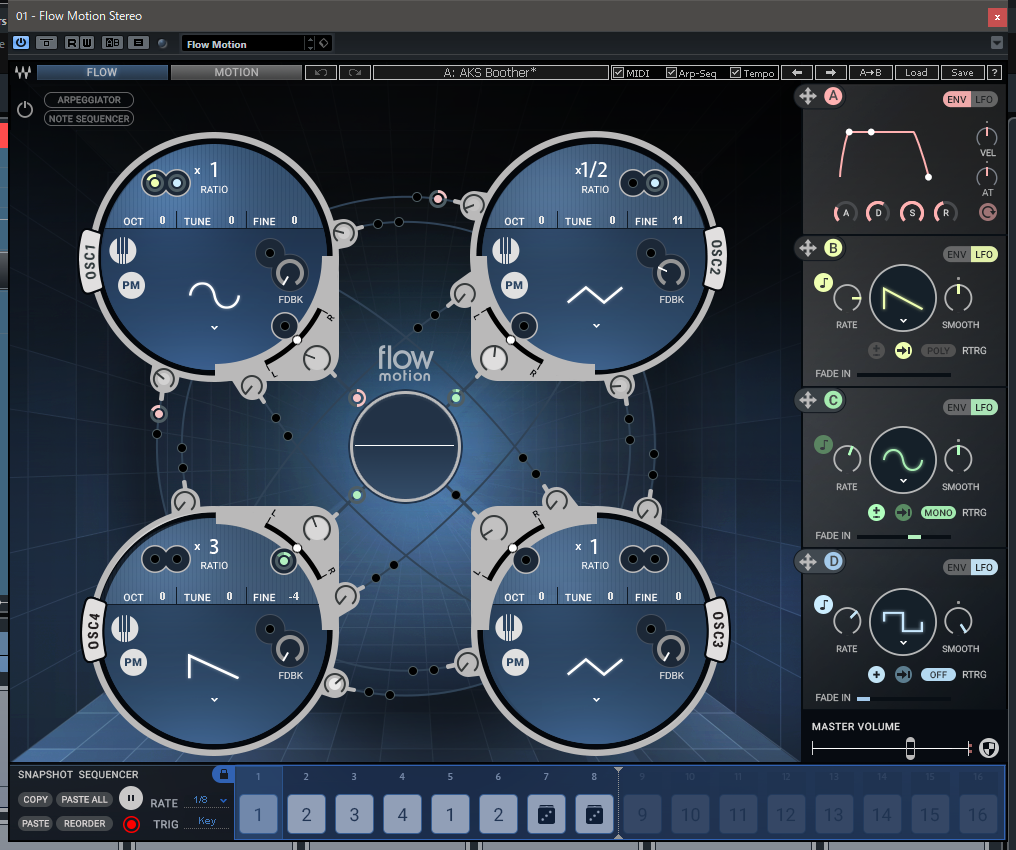Toggle modulator C MONO mode
This screenshot has width=1016, height=850.
[x=938, y=512]
